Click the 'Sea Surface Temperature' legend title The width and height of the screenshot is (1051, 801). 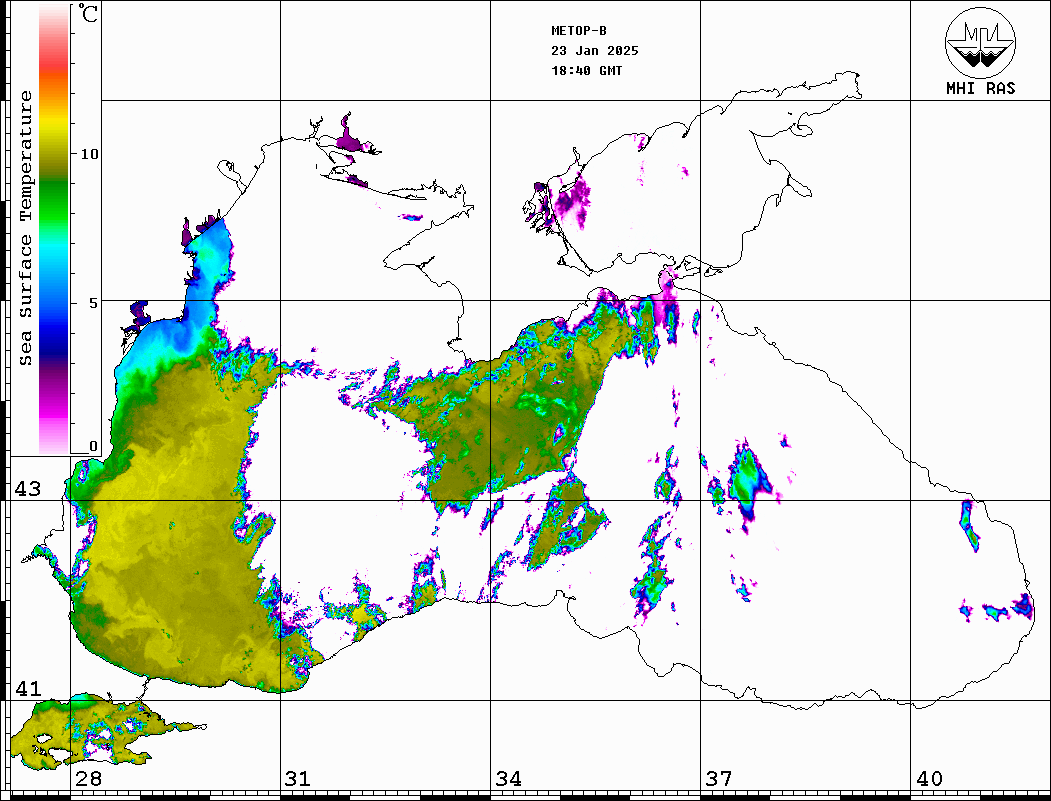(25, 229)
